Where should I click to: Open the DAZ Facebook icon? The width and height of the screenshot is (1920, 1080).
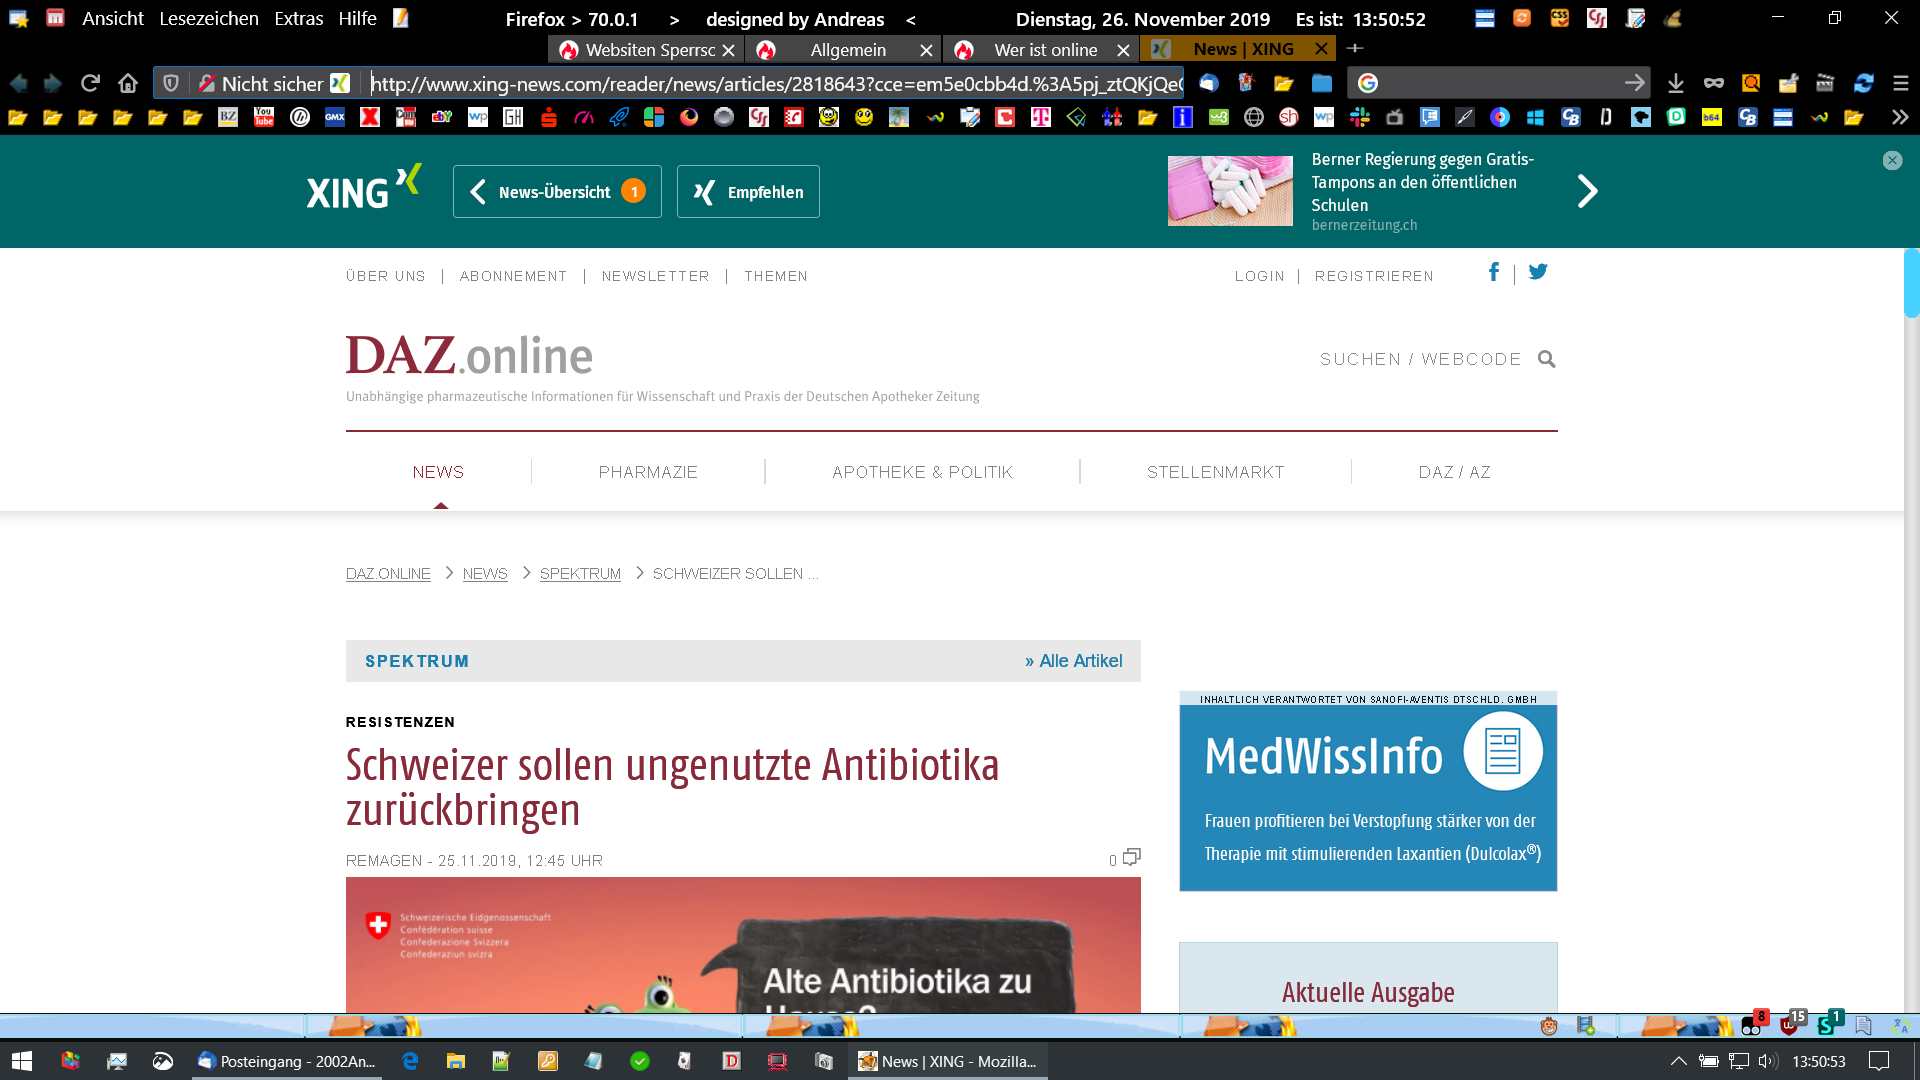(1493, 272)
